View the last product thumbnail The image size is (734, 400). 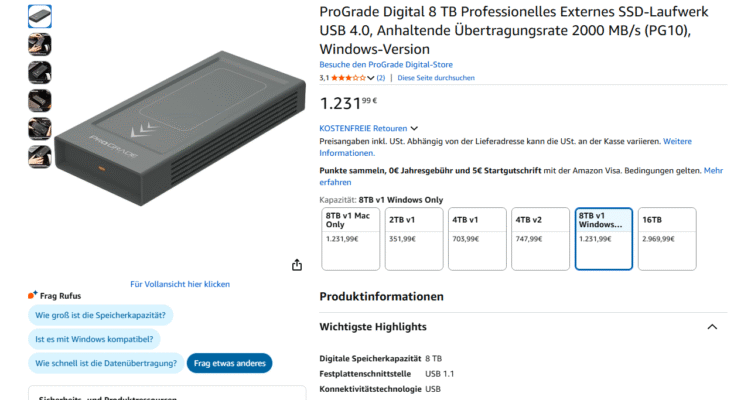tap(40, 156)
